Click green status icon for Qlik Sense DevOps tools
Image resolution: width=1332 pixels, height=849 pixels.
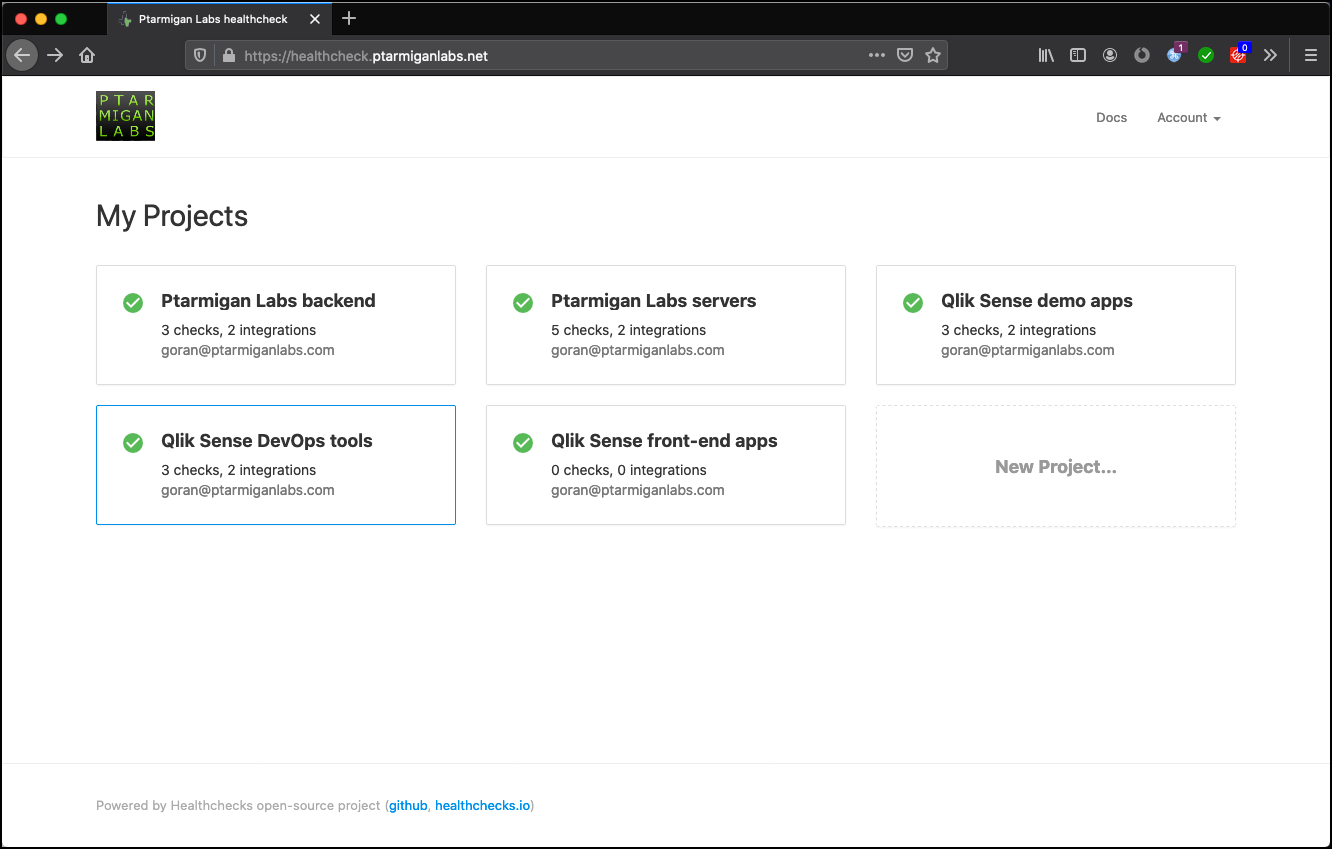click(x=133, y=442)
